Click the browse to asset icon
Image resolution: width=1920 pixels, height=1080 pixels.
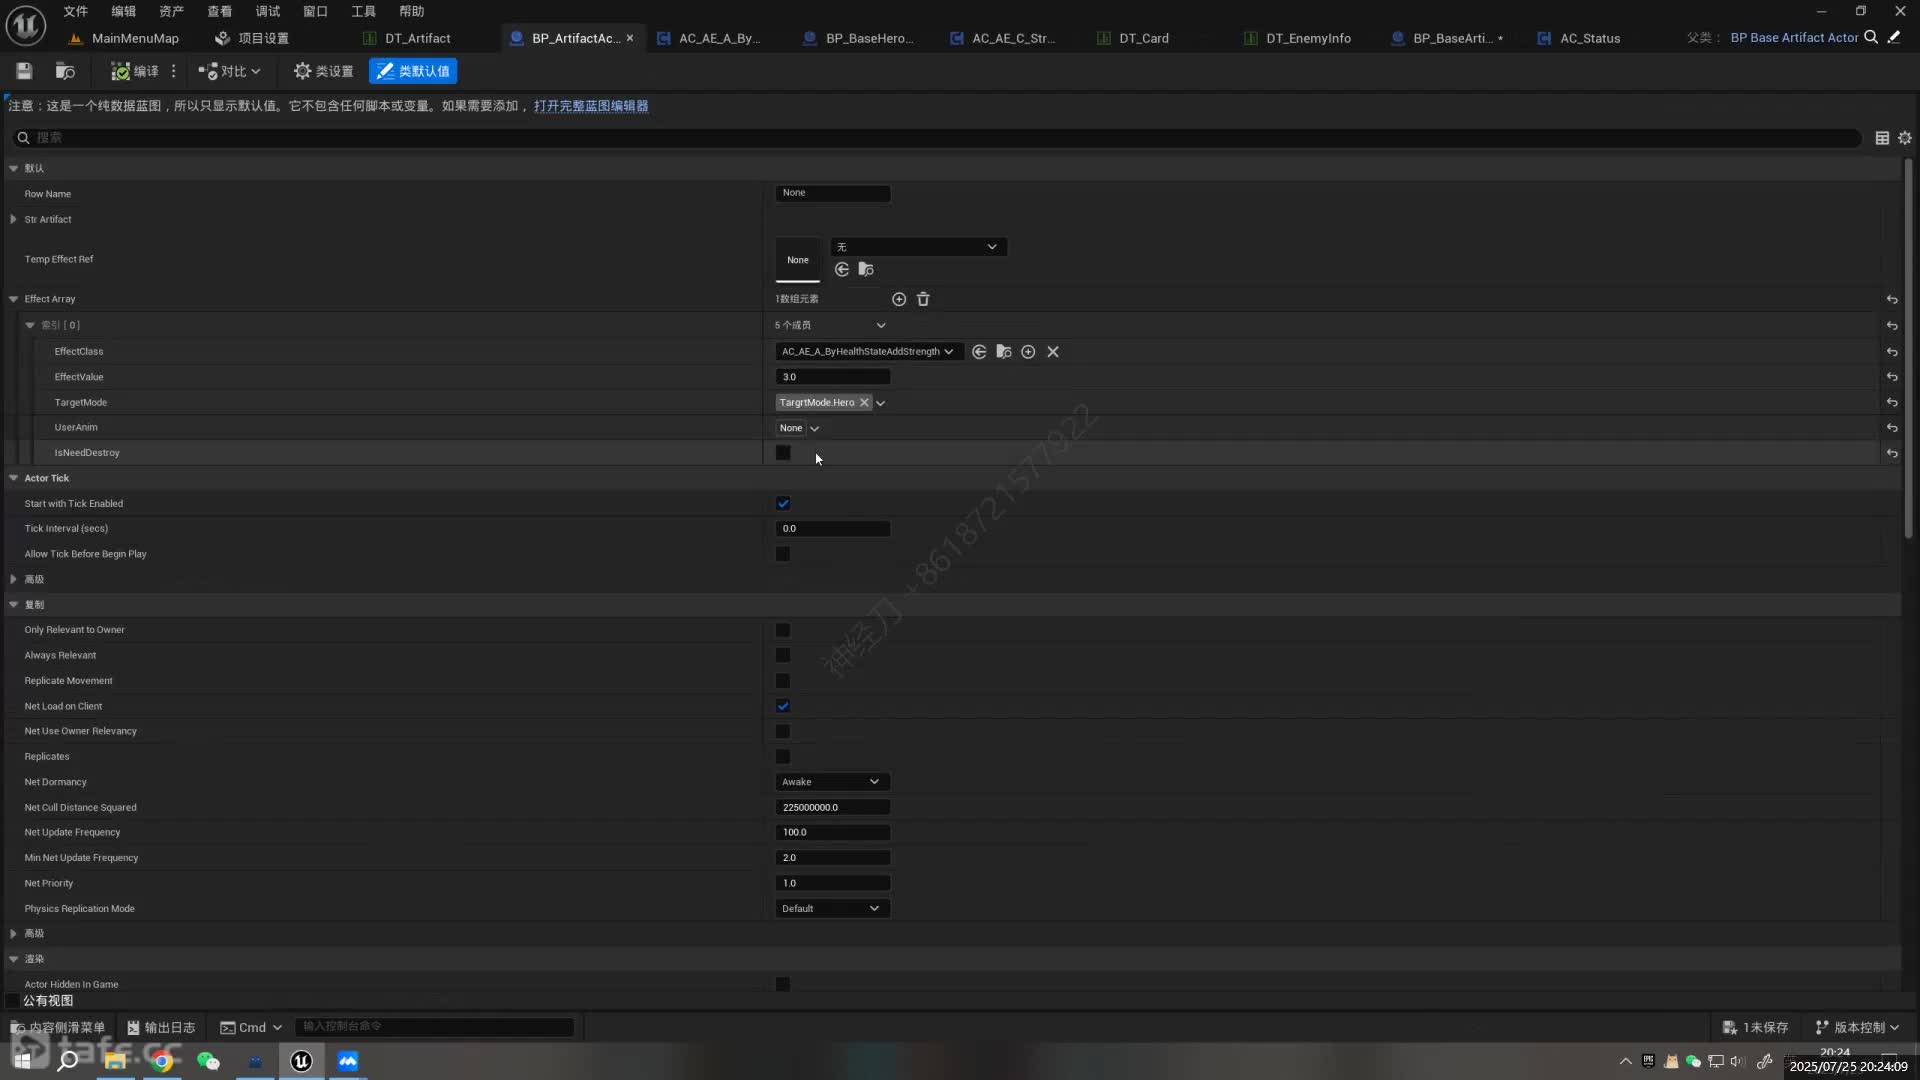[x=65, y=71]
